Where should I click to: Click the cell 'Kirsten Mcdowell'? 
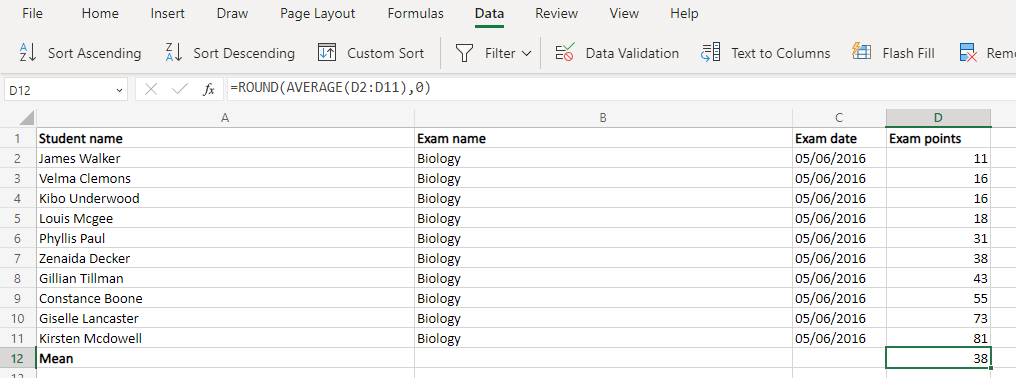[225, 338]
